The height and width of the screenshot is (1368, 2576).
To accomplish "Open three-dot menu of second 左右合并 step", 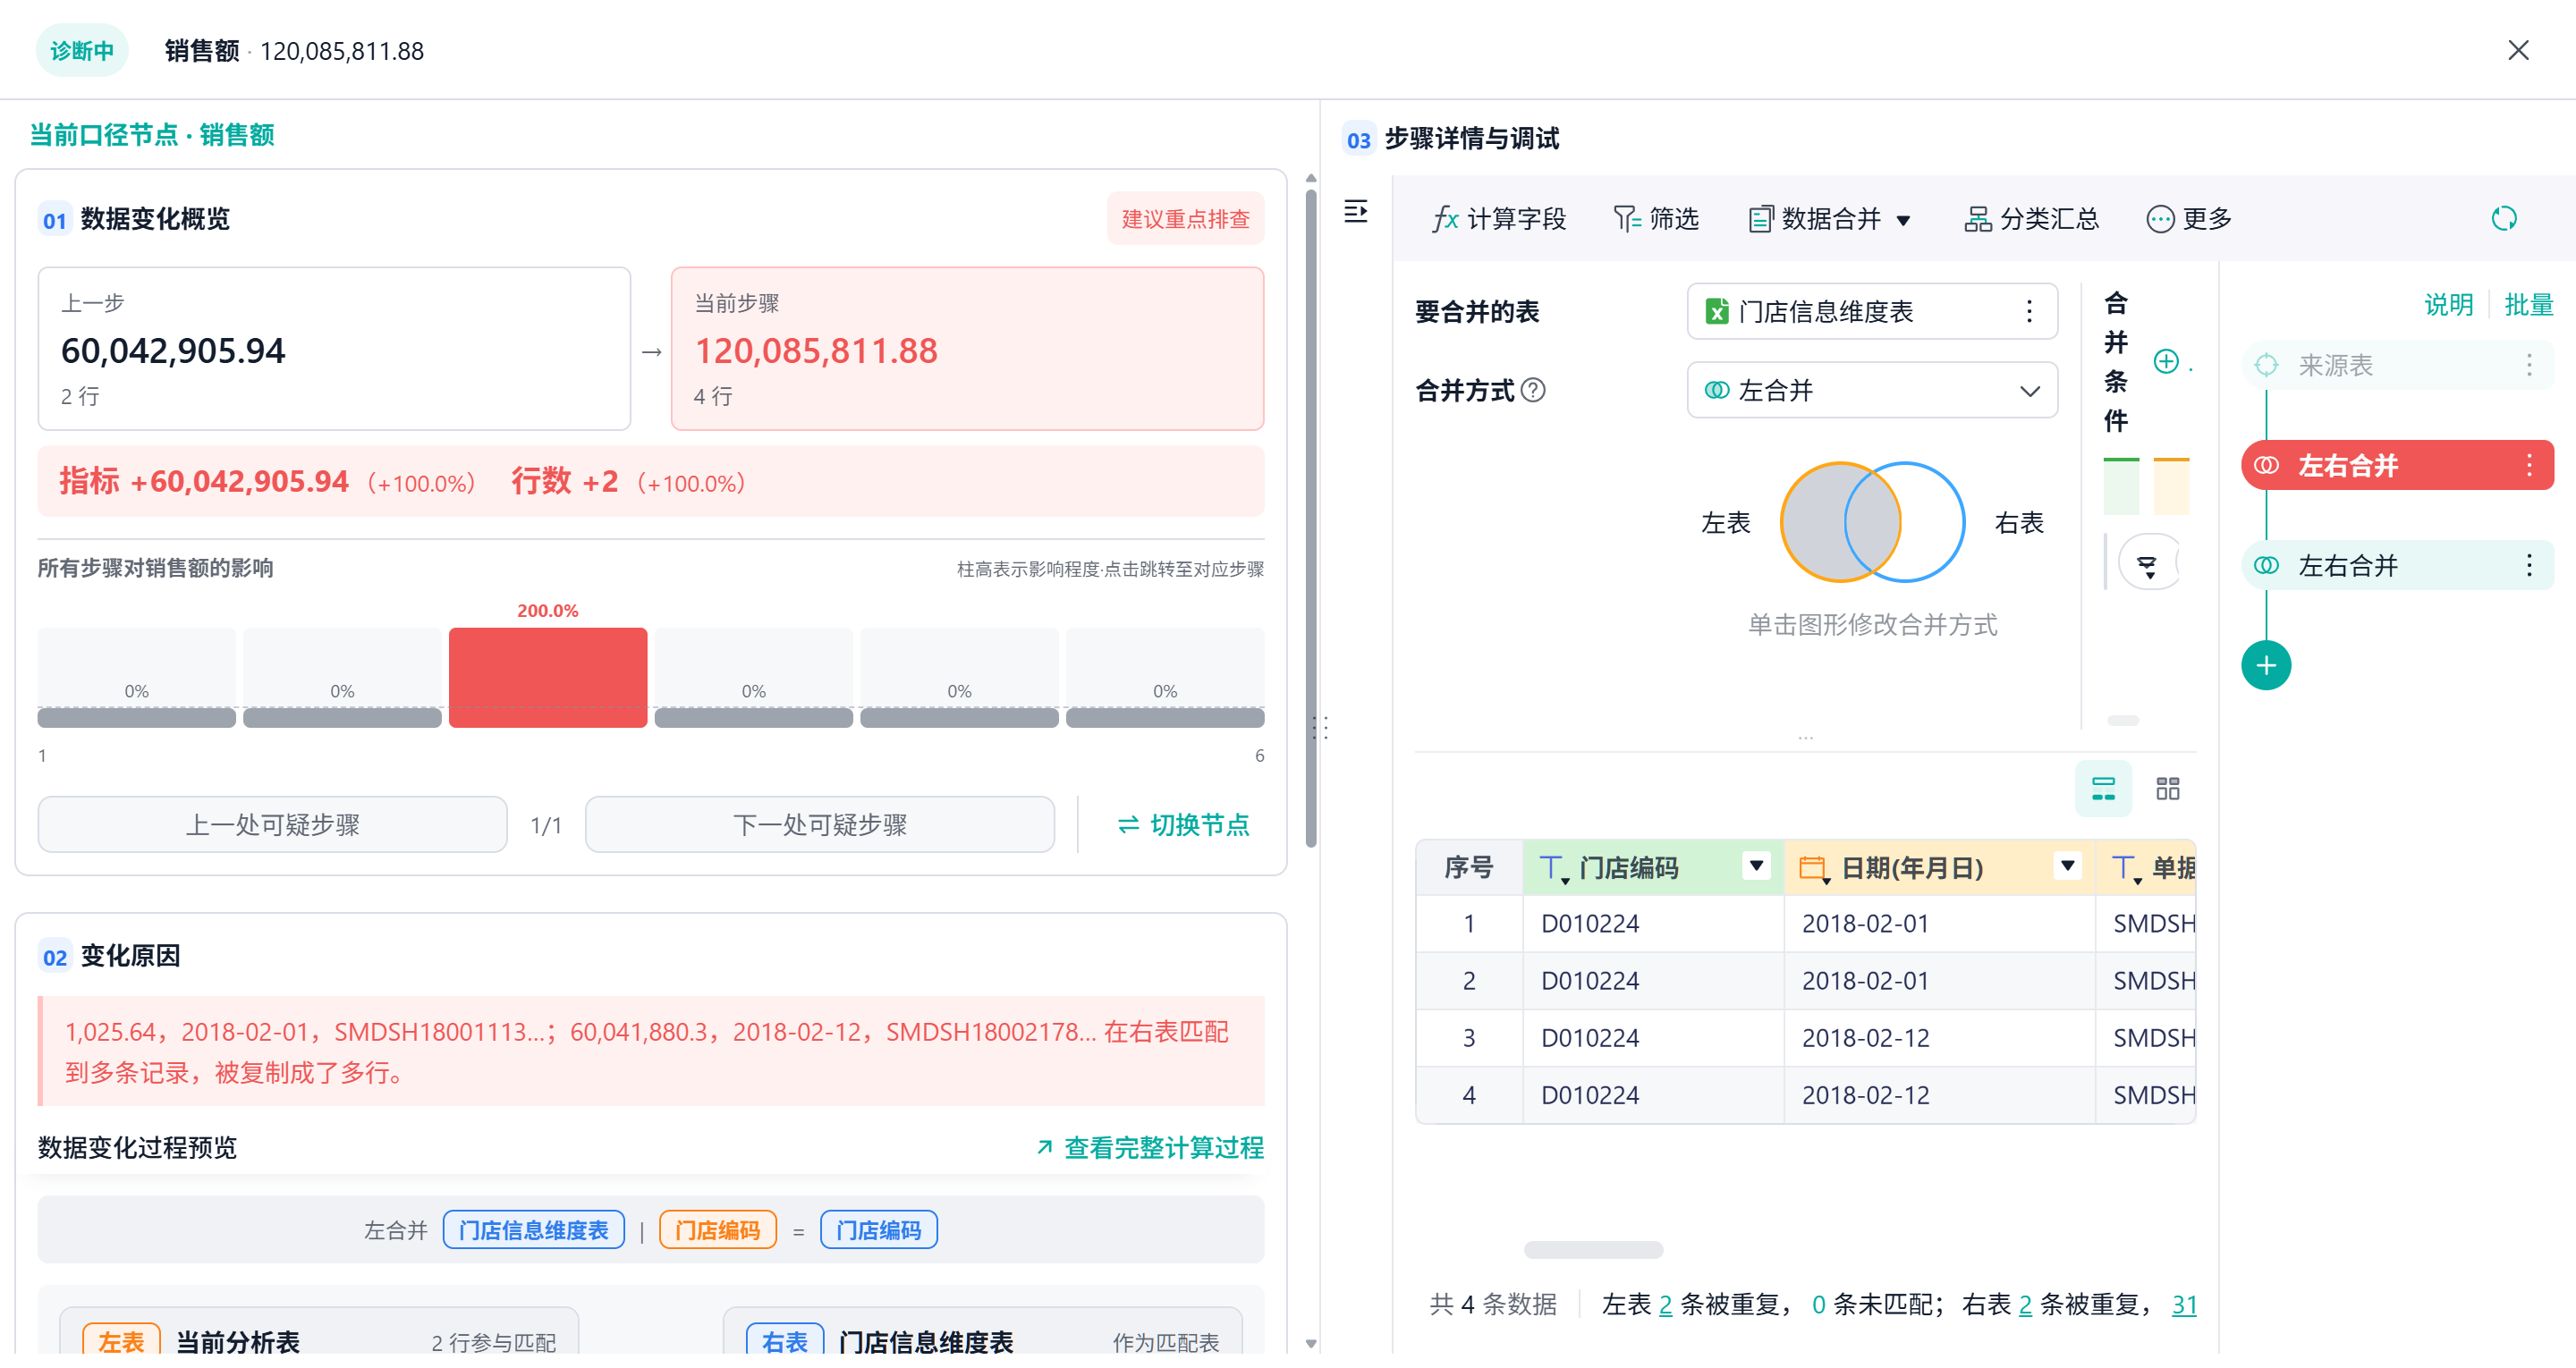I will pos(2528,566).
